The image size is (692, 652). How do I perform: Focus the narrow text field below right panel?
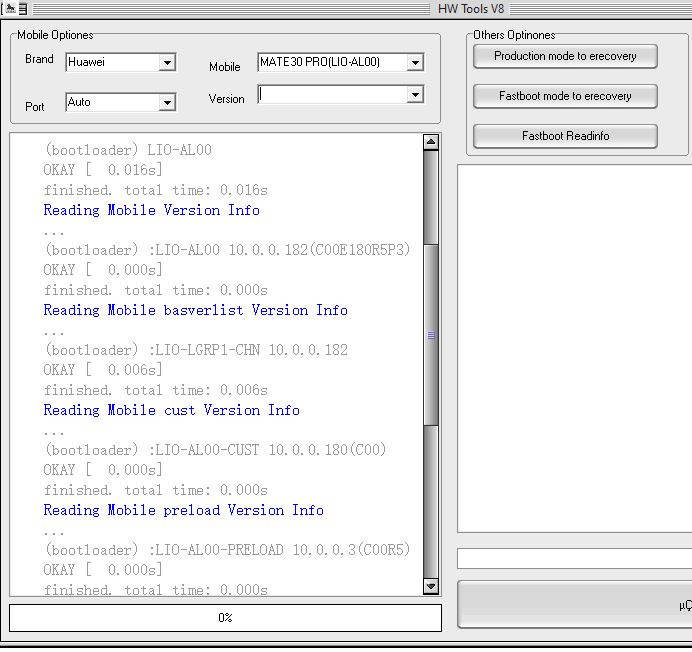coord(575,558)
